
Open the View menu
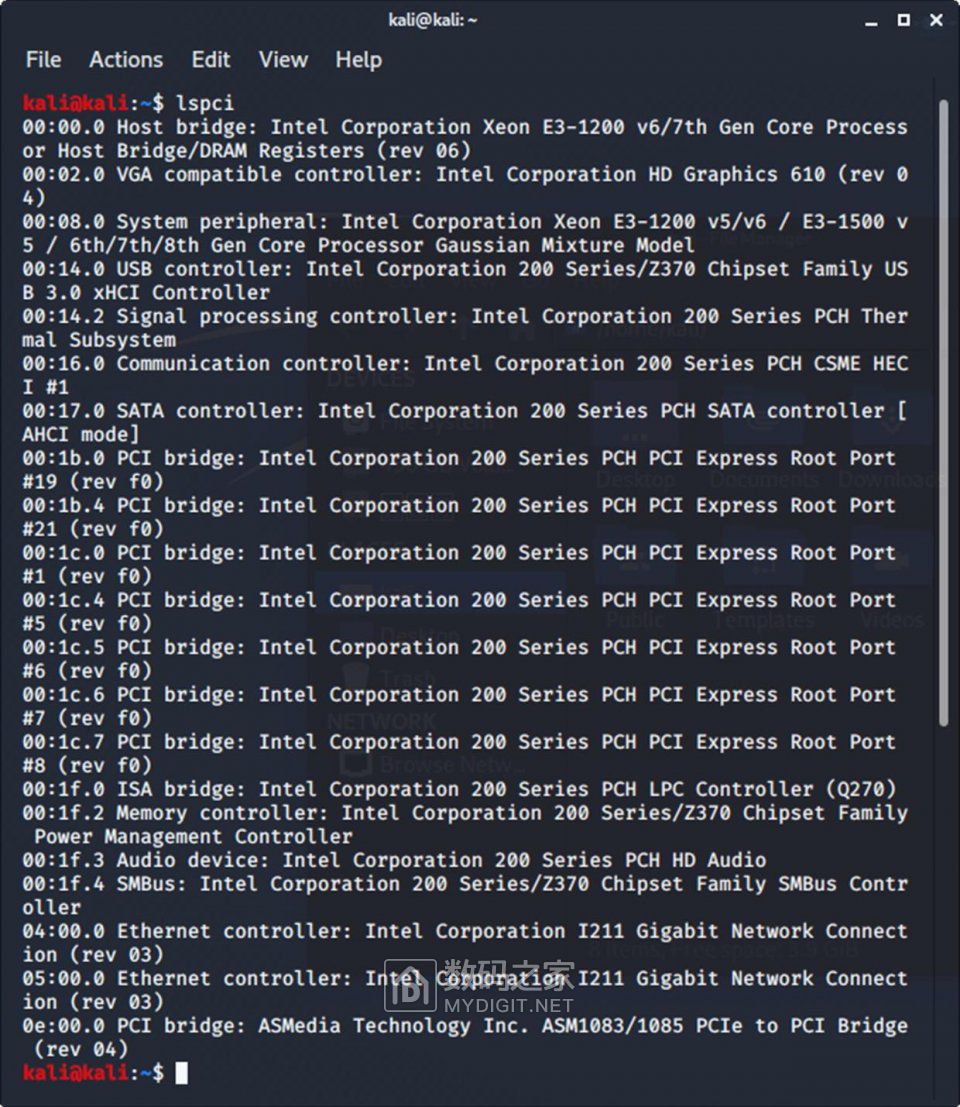point(283,60)
